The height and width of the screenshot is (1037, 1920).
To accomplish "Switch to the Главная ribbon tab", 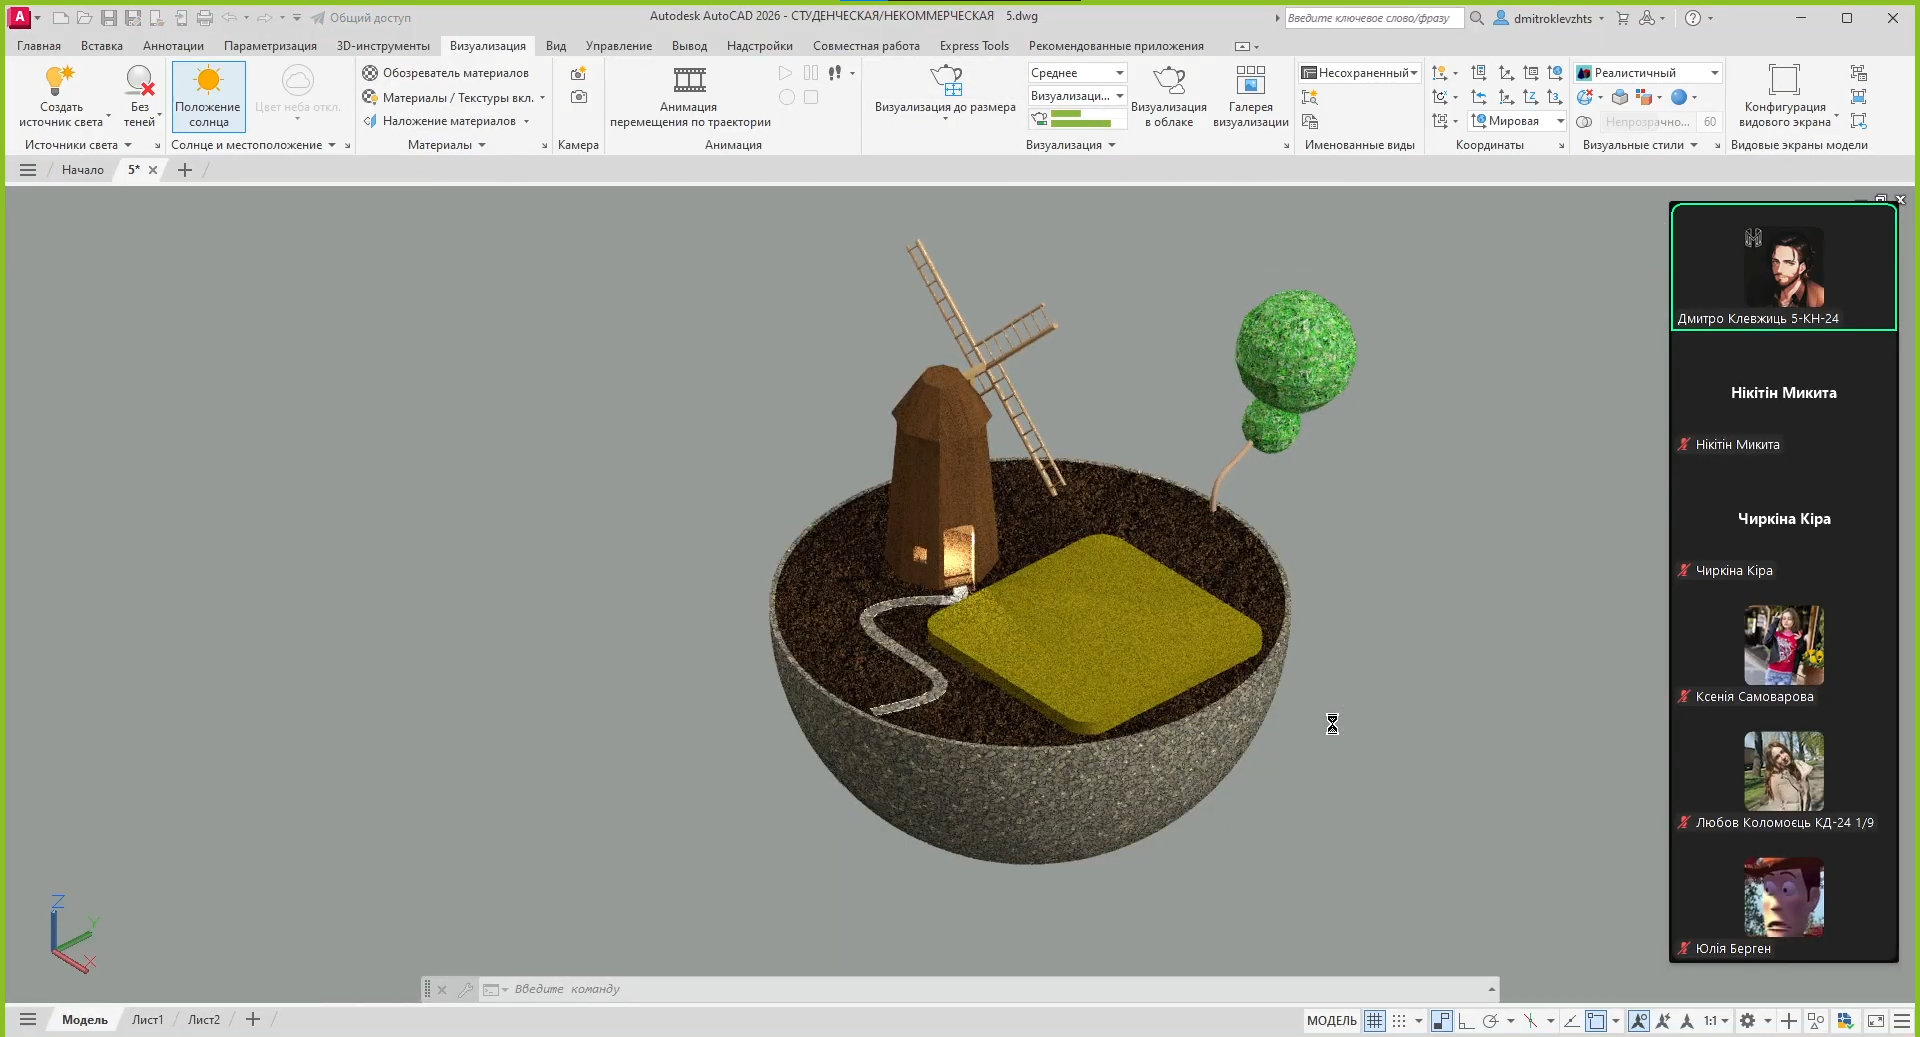I will tap(39, 46).
